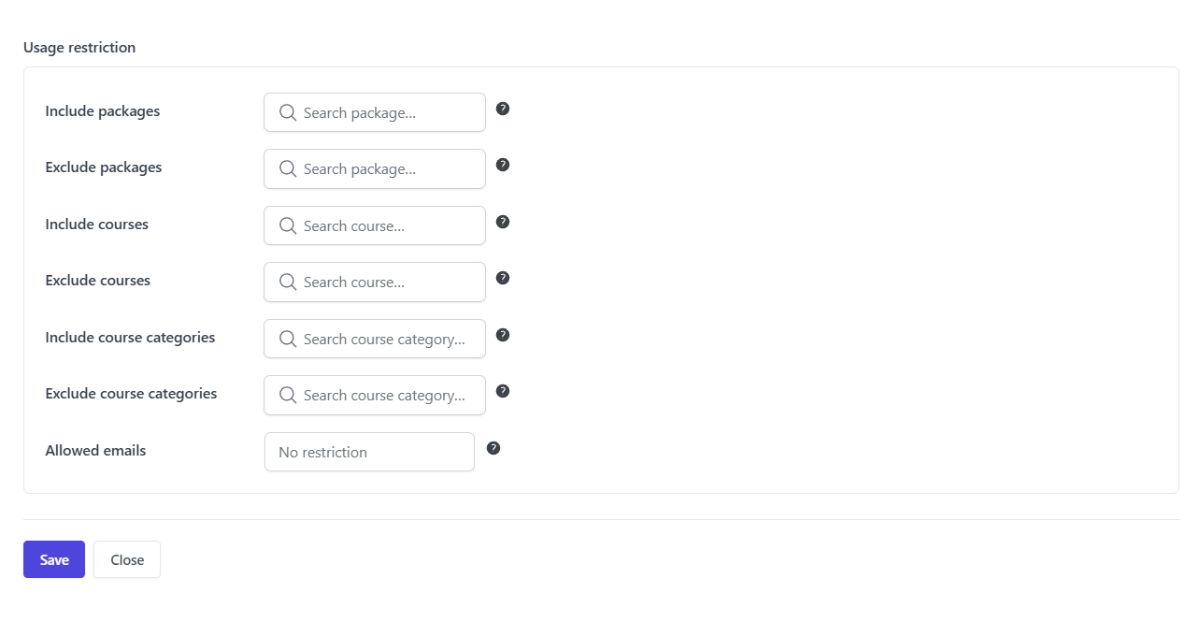This screenshot has width=1200, height=630.
Task: Click the Exclude course categories help icon
Action: point(502,392)
